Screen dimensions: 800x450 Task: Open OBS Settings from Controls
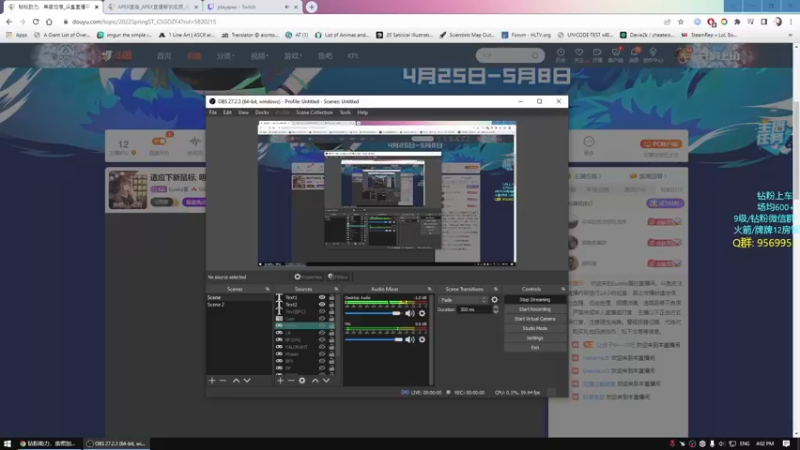(x=535, y=338)
